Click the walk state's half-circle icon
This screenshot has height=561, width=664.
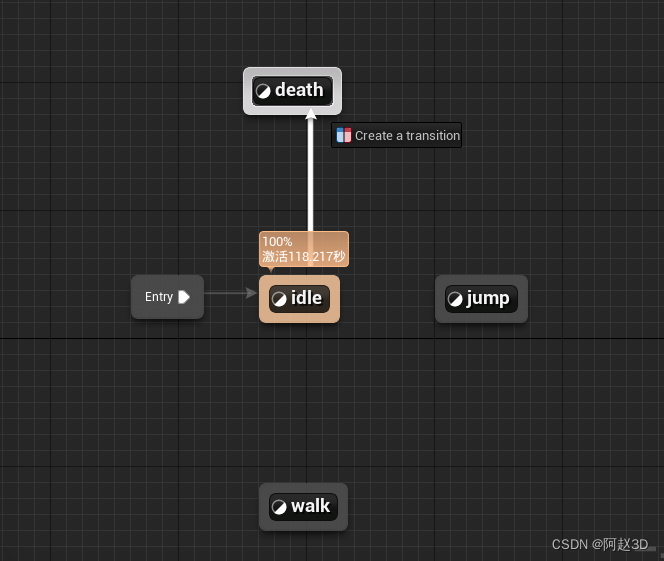279,507
